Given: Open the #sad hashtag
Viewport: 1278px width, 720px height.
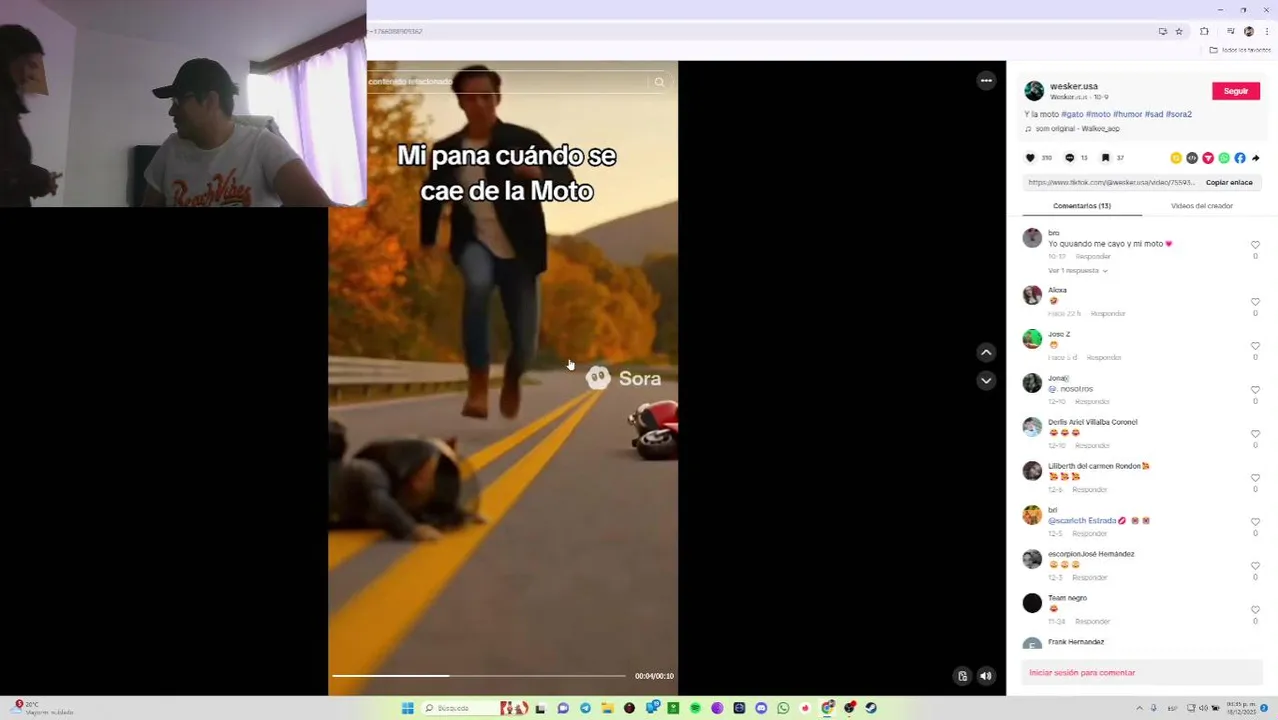Looking at the screenshot, I should pos(1154,114).
